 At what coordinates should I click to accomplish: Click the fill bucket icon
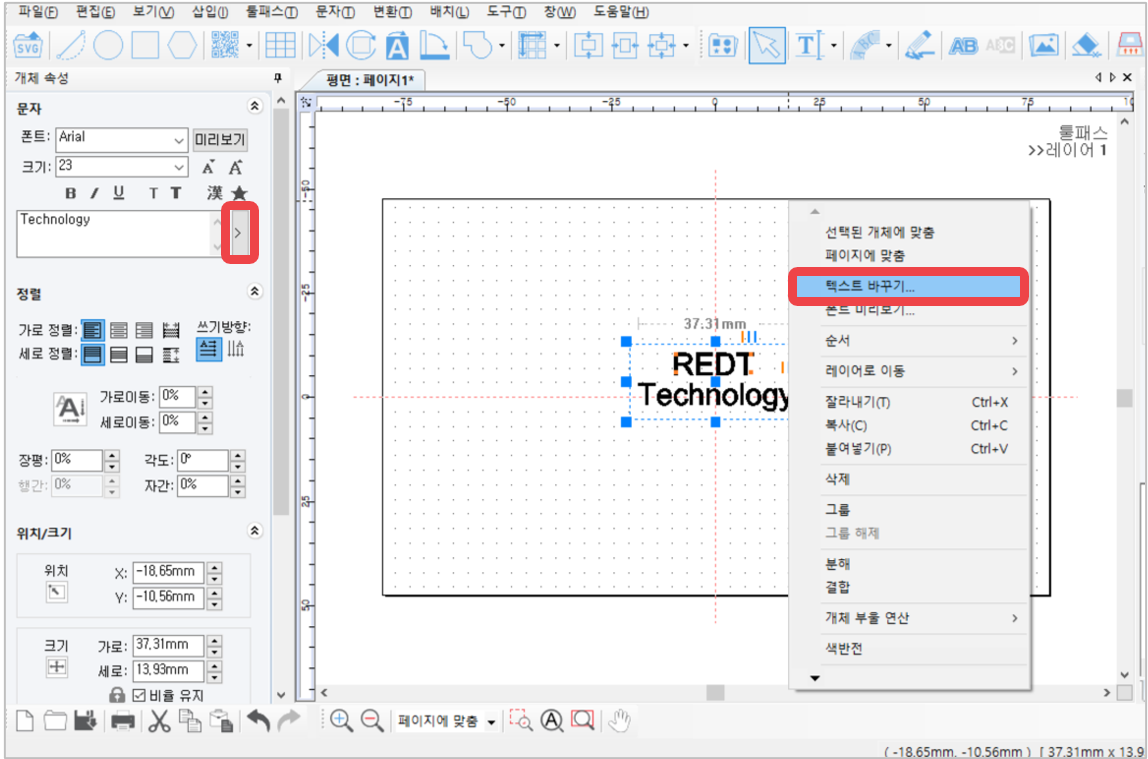1086,45
